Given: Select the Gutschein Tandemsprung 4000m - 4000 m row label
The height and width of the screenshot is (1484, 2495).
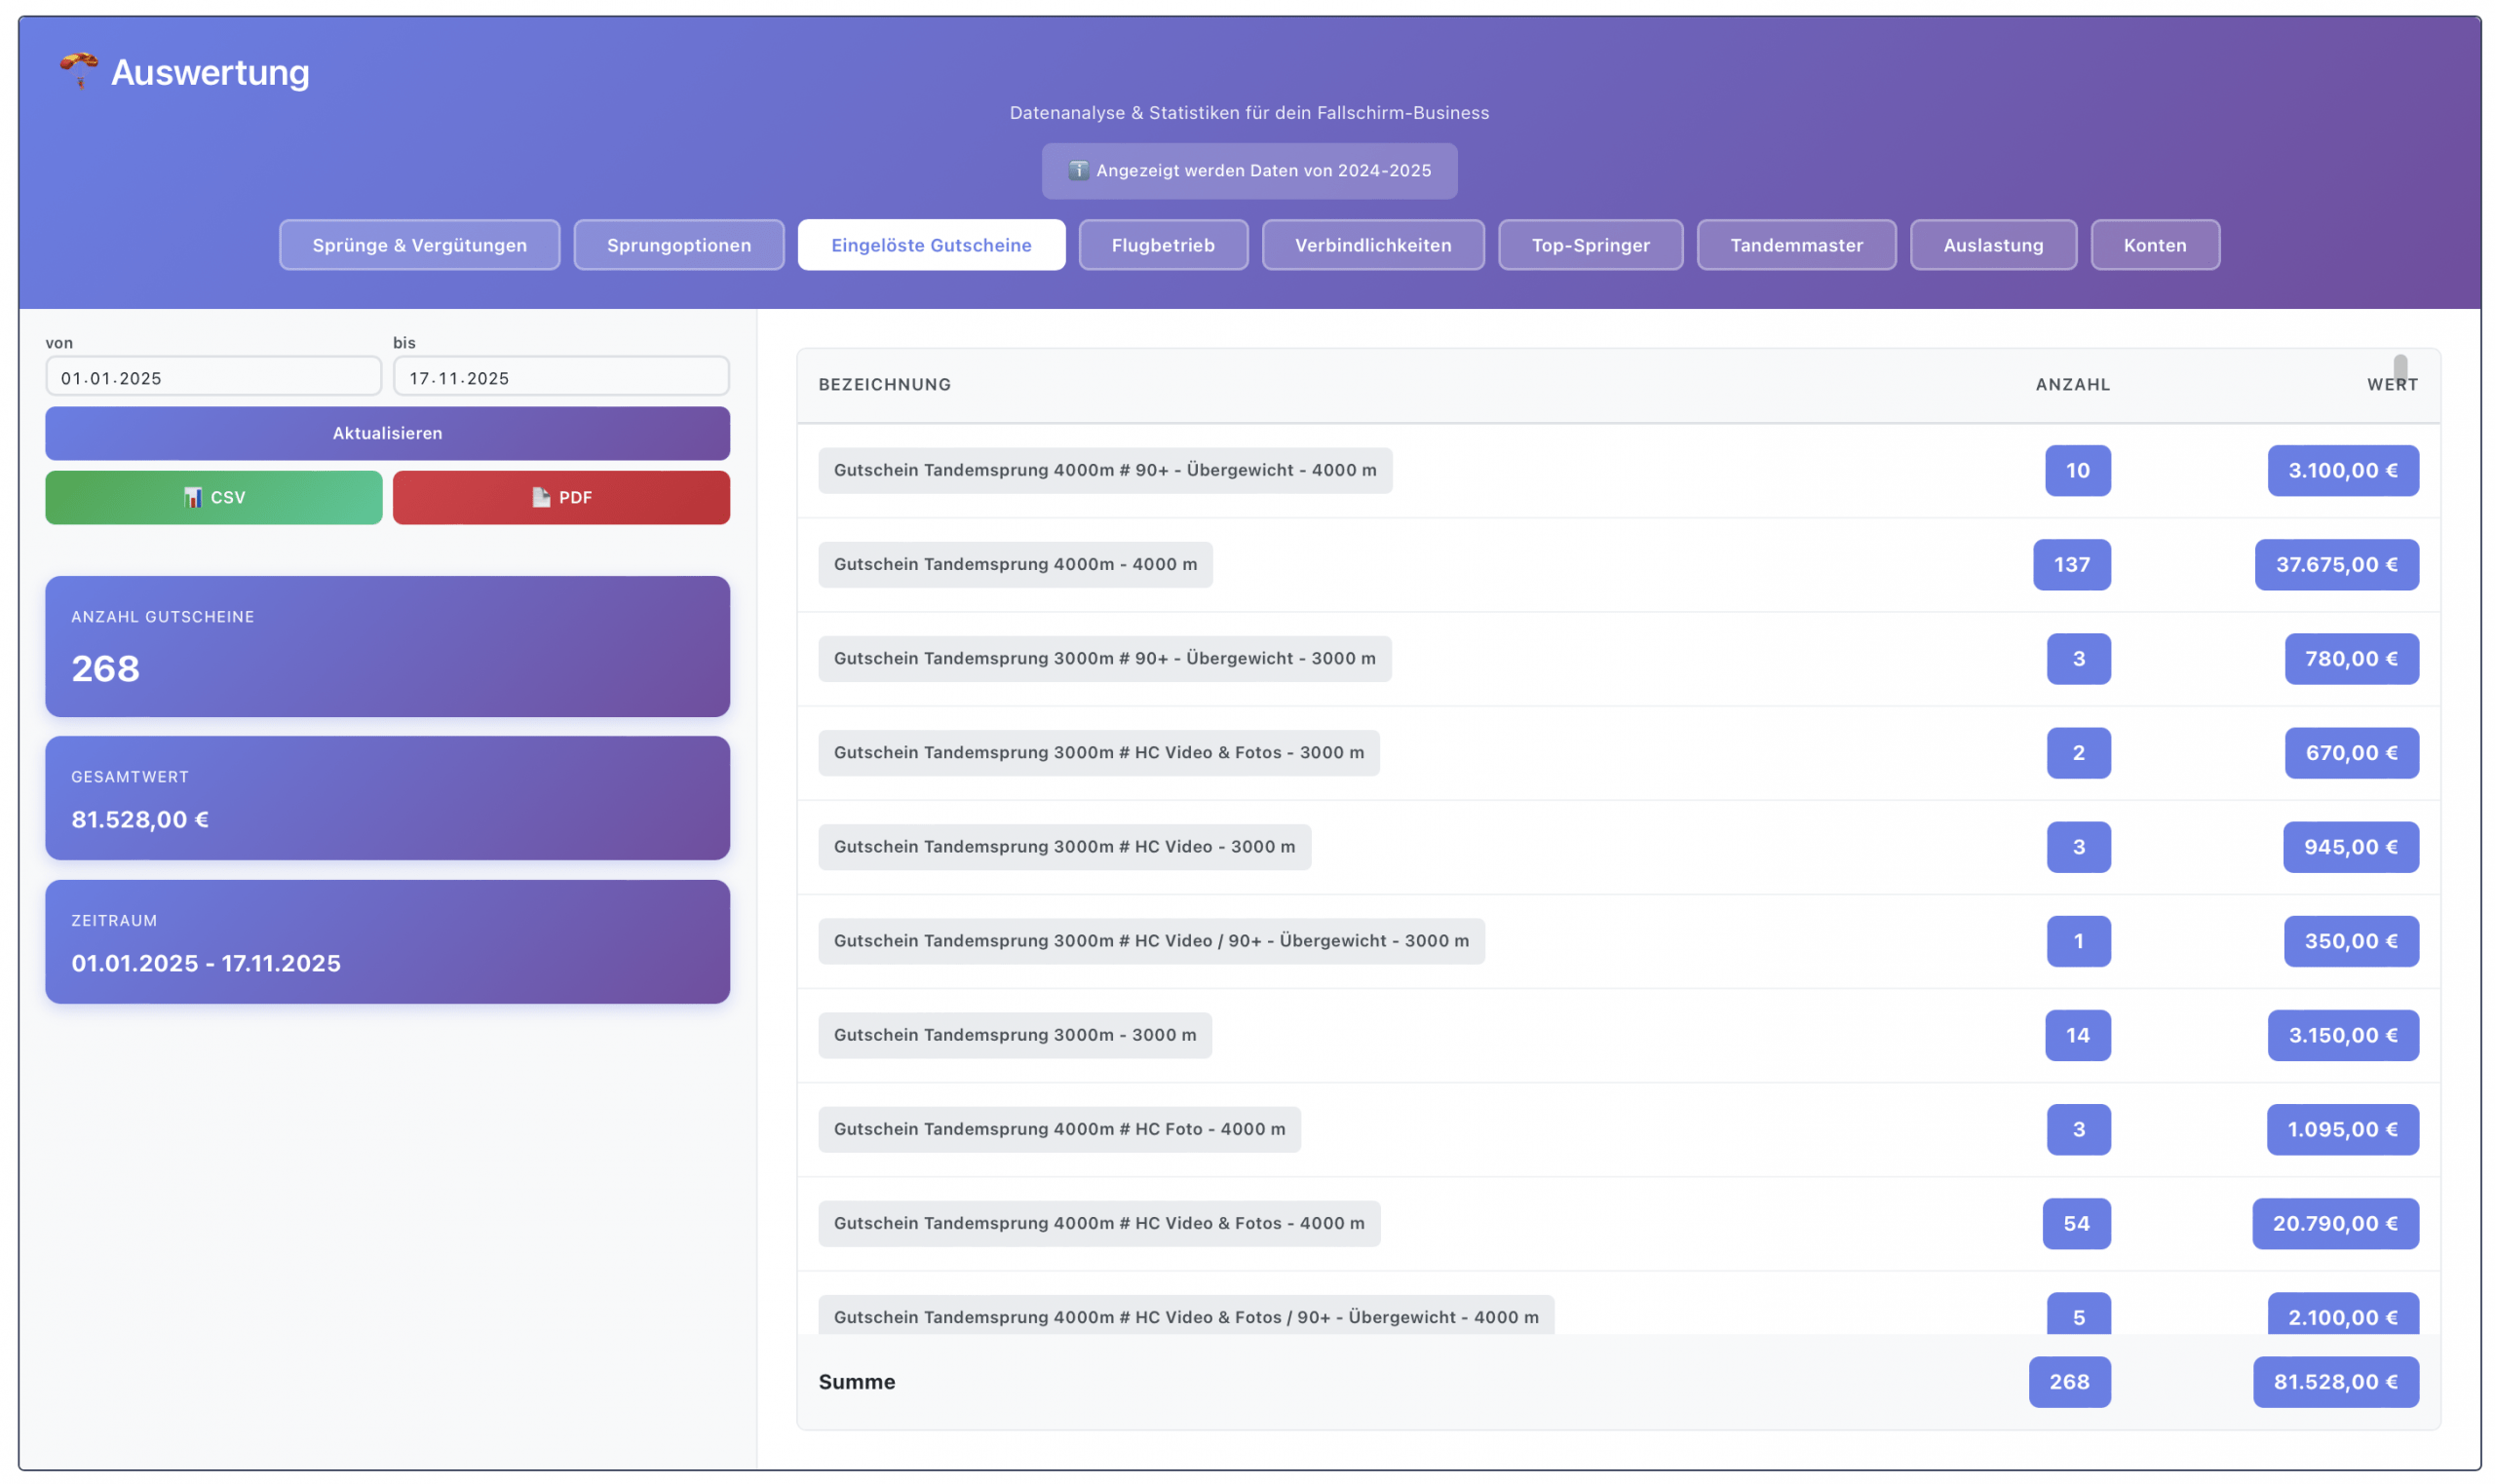Looking at the screenshot, I should [1014, 564].
